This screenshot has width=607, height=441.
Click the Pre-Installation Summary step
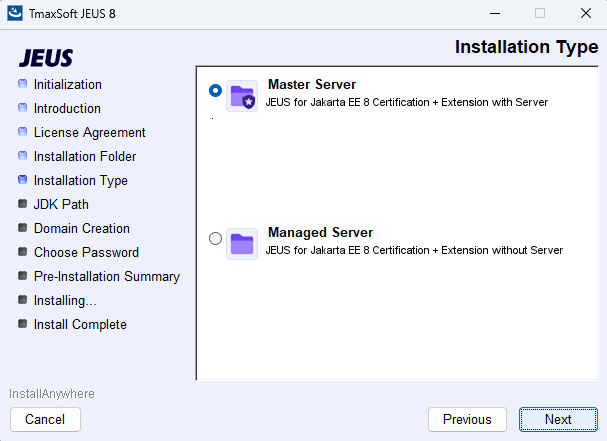click(106, 277)
